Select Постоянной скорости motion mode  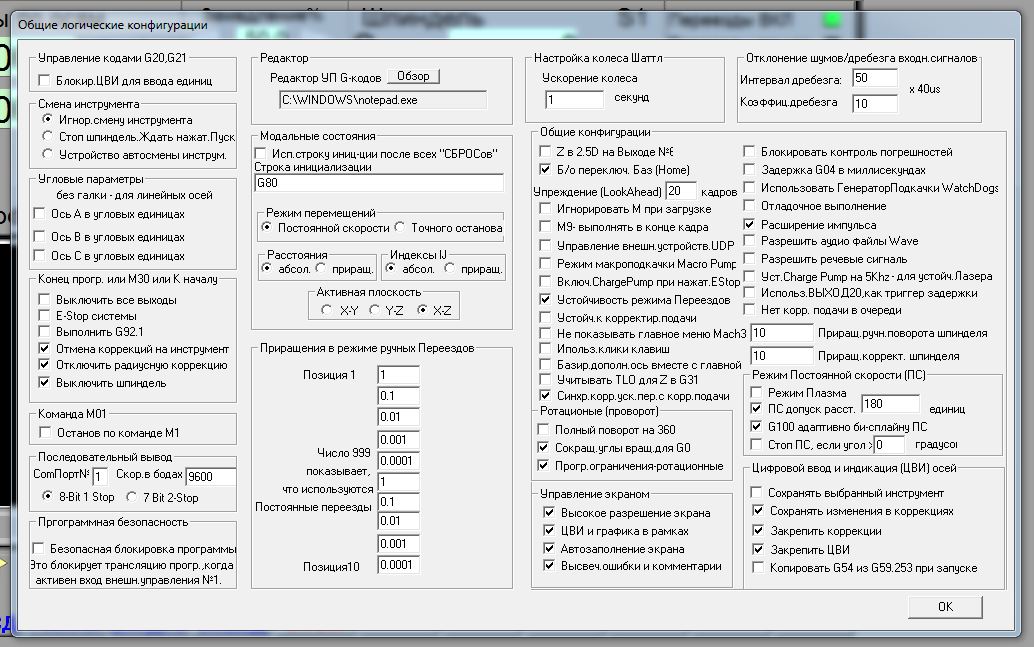tap(266, 227)
